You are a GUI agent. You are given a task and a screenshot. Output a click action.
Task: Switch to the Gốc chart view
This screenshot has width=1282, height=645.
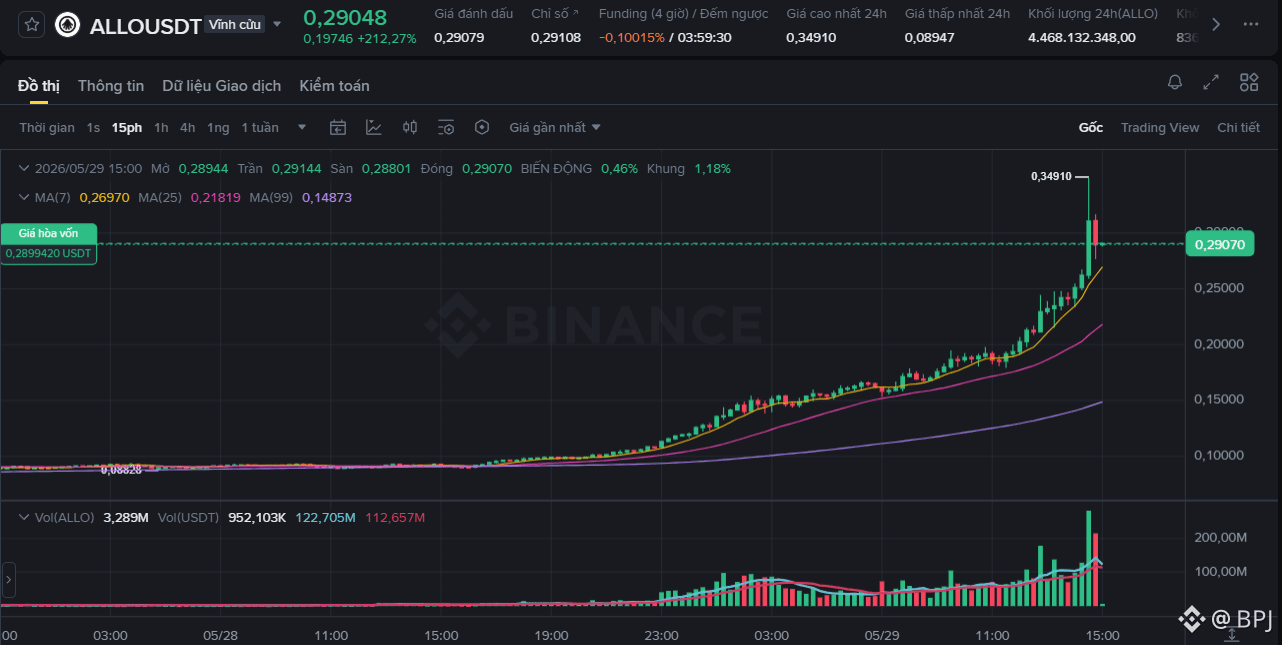point(1090,127)
